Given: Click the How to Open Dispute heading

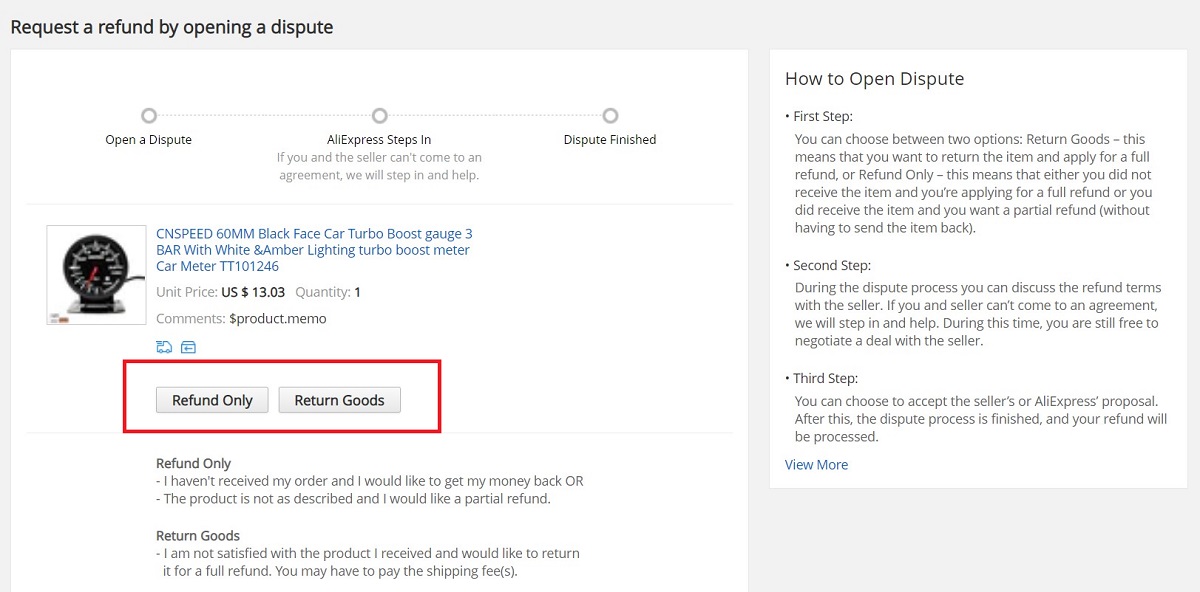Looking at the screenshot, I should point(874,78).
